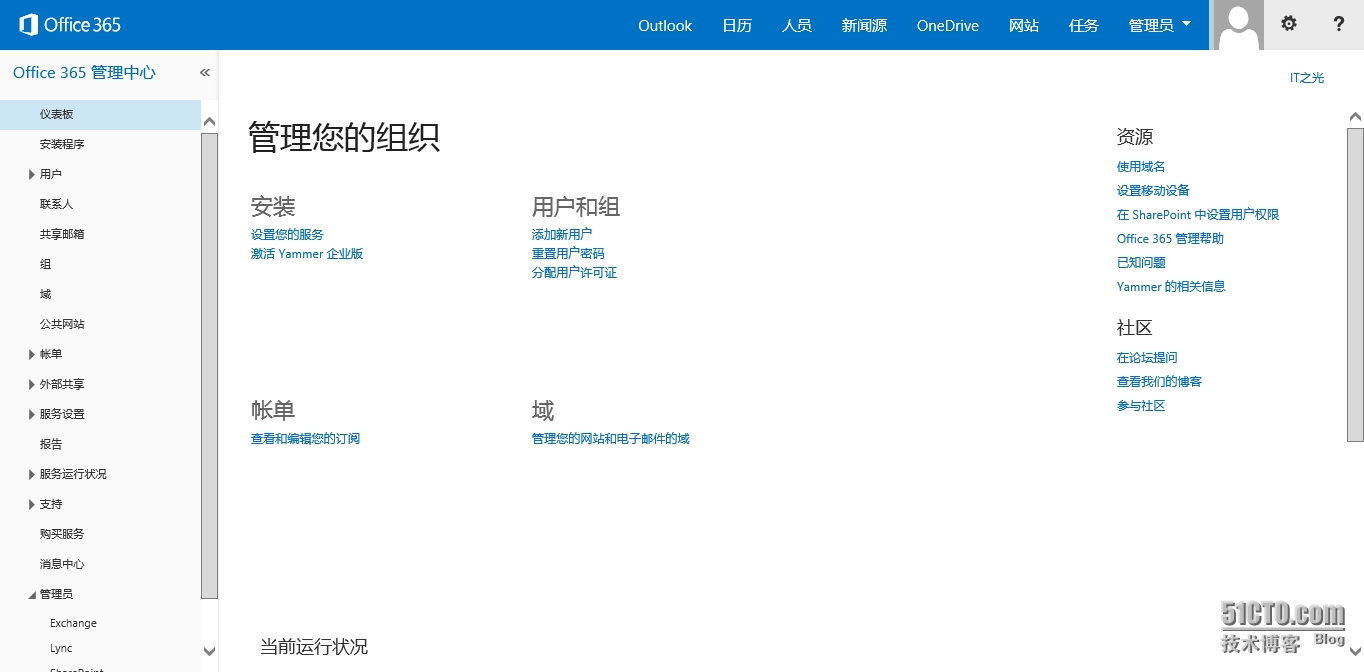Select 仪表板 in the sidebar

[x=57, y=114]
